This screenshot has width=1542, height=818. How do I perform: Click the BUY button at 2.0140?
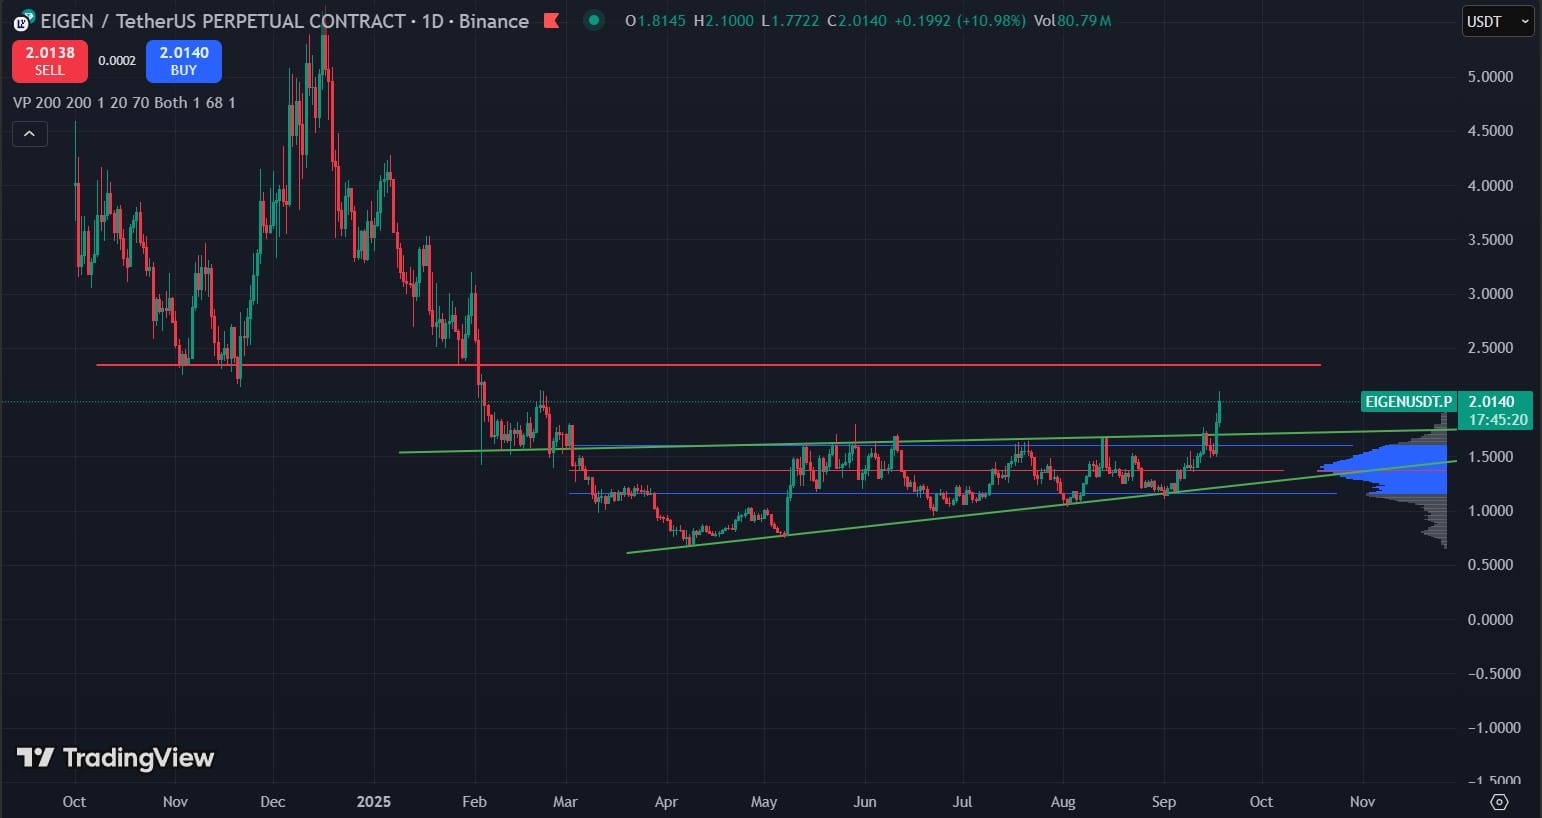pyautogui.click(x=183, y=61)
